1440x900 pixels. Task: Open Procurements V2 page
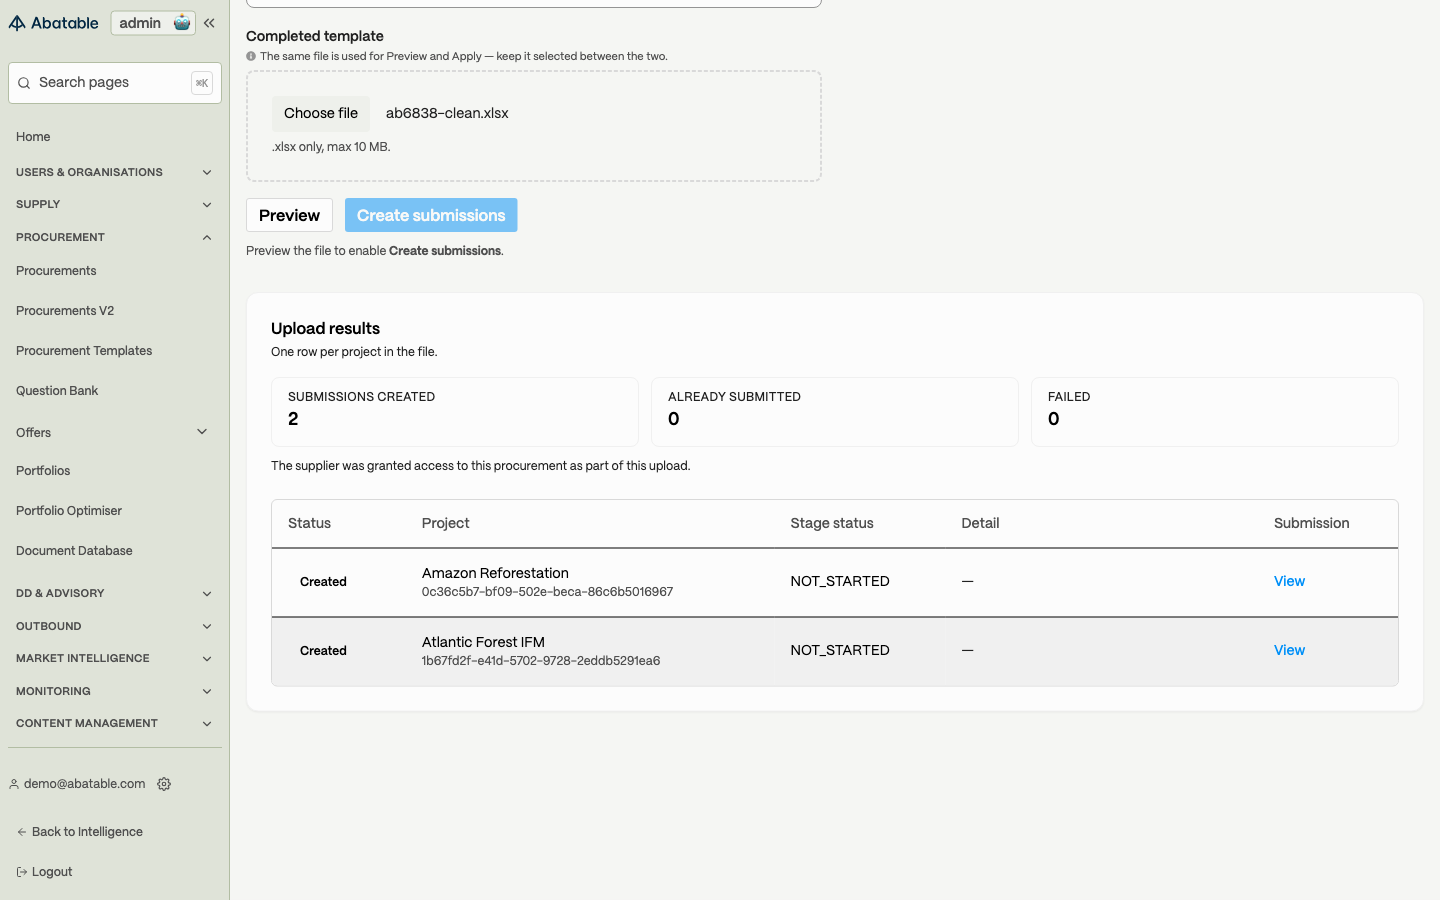(x=65, y=311)
